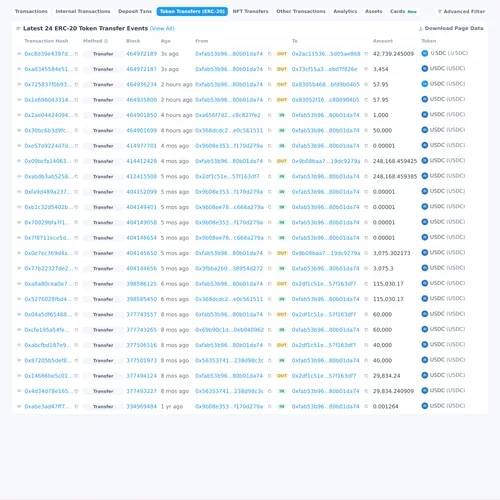Open quick view eye icon for 0xe57d9224d7d row
Viewport: 500px width, 500px height.
(19, 146)
